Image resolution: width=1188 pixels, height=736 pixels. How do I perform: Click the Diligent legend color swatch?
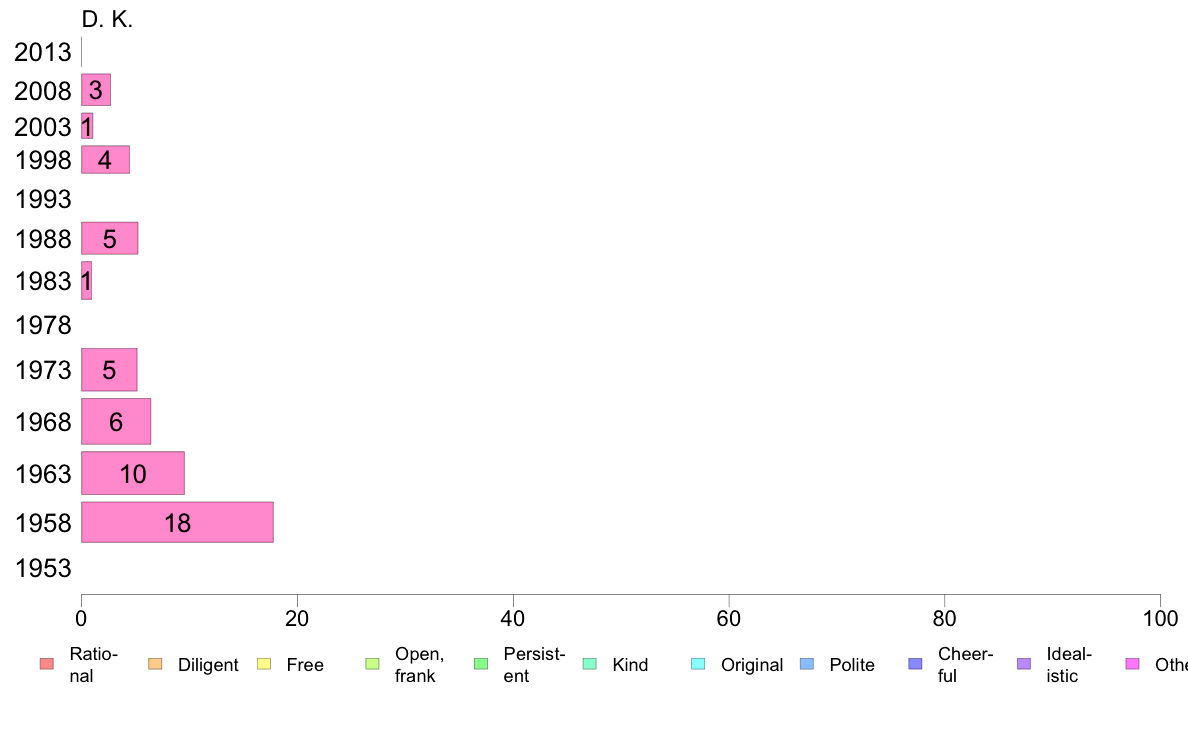click(x=155, y=664)
